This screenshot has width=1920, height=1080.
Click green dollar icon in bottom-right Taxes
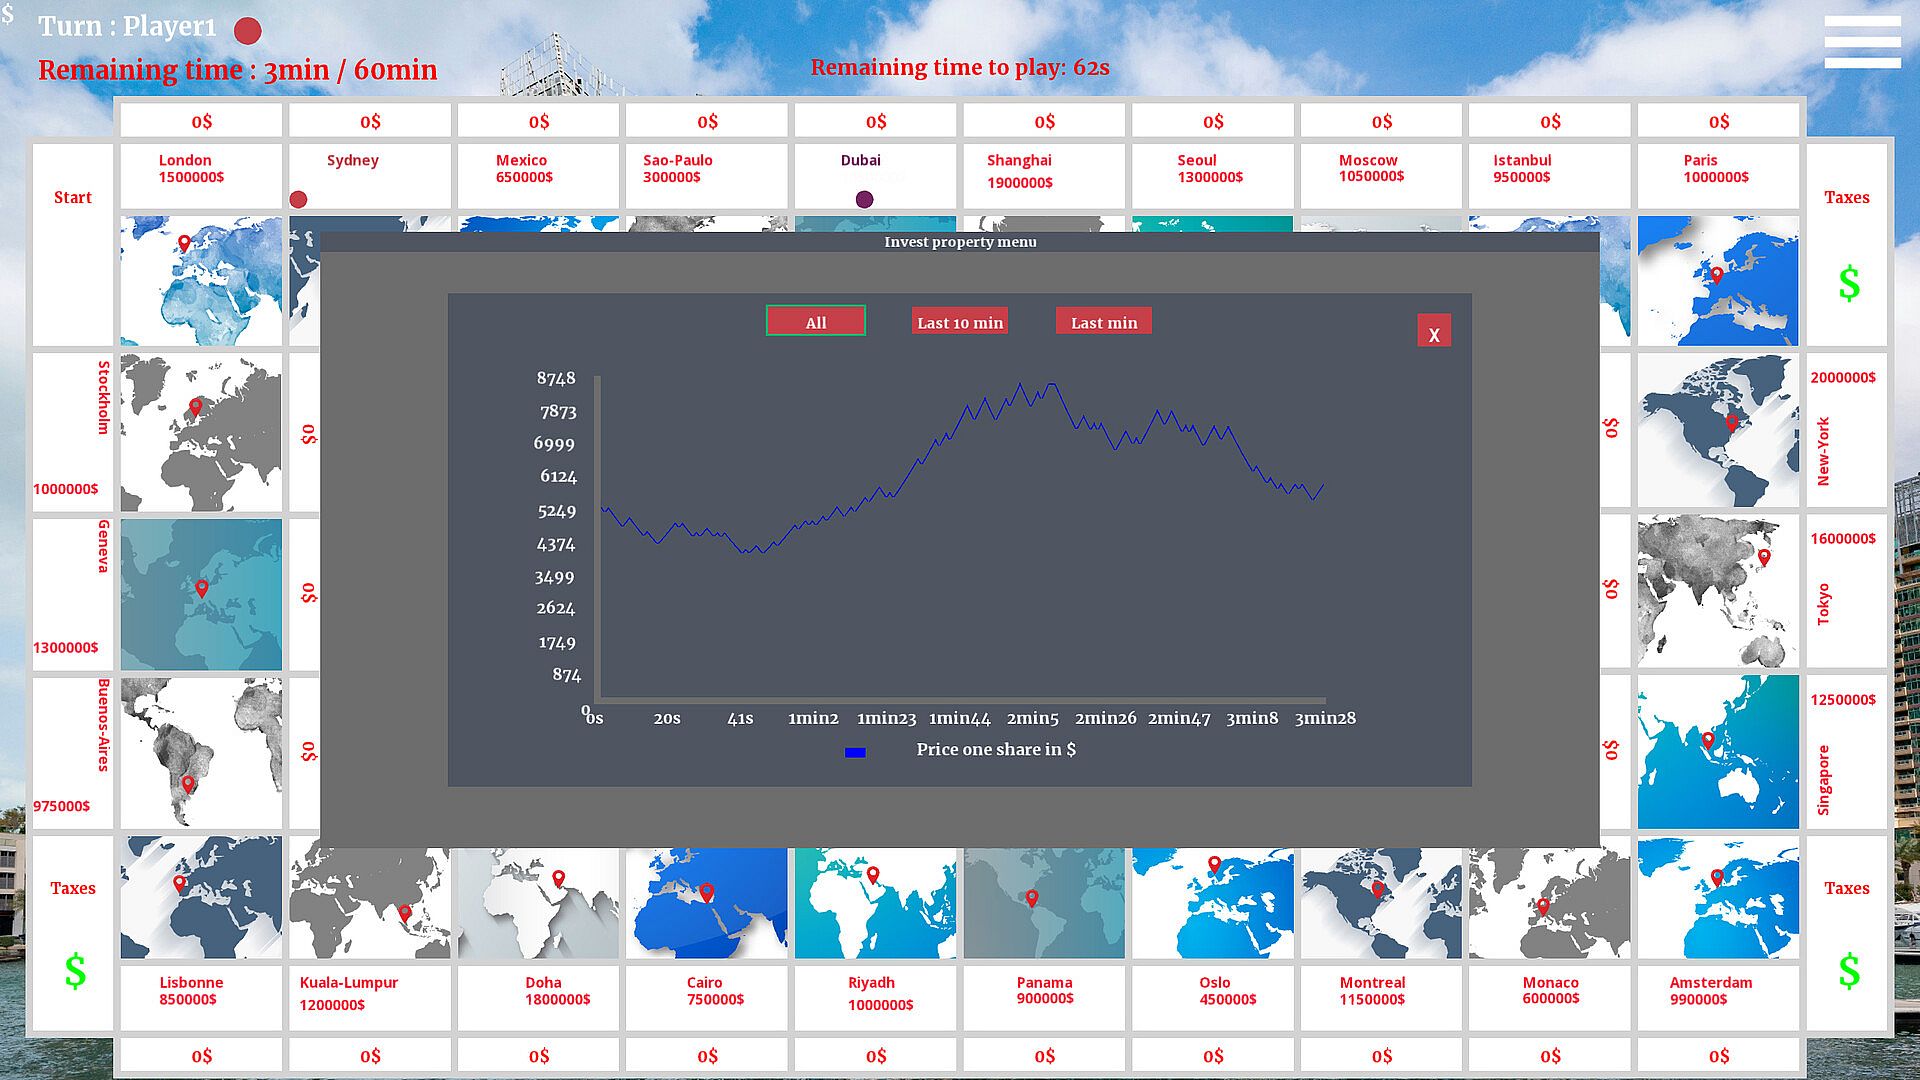click(x=1849, y=971)
